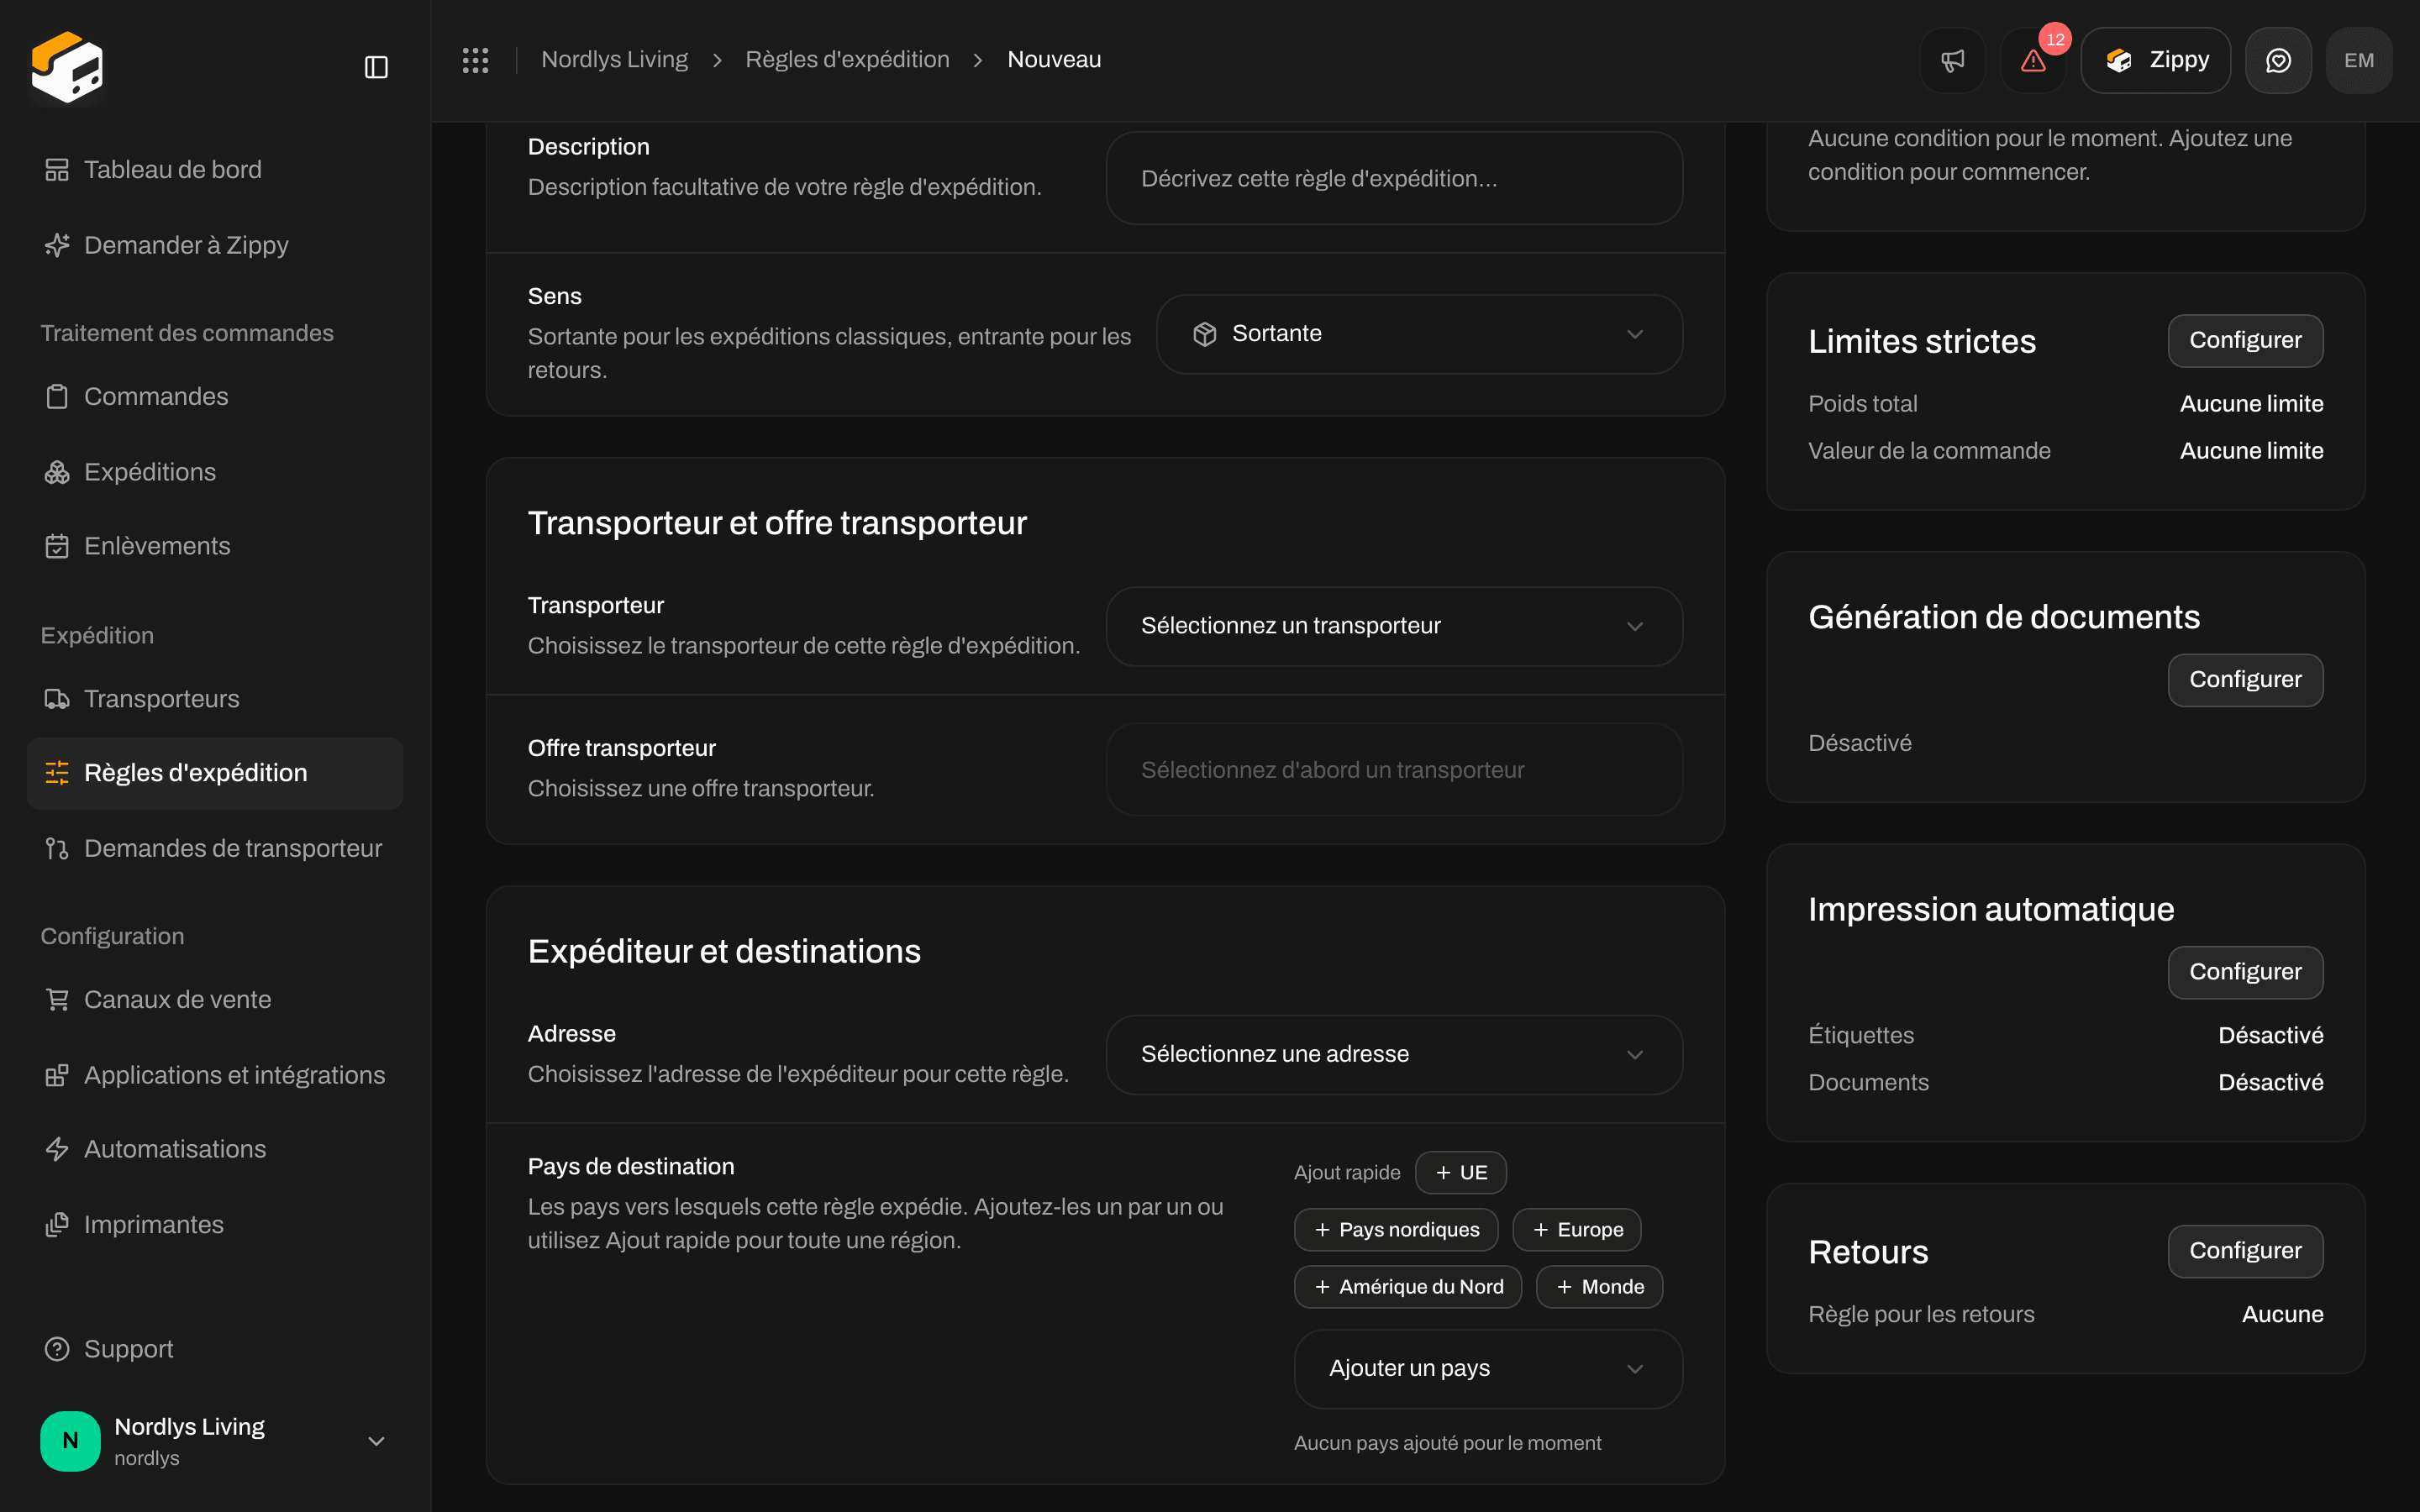Click the Enlèvements calendar icon
This screenshot has width=2420, height=1512.
tap(57, 546)
